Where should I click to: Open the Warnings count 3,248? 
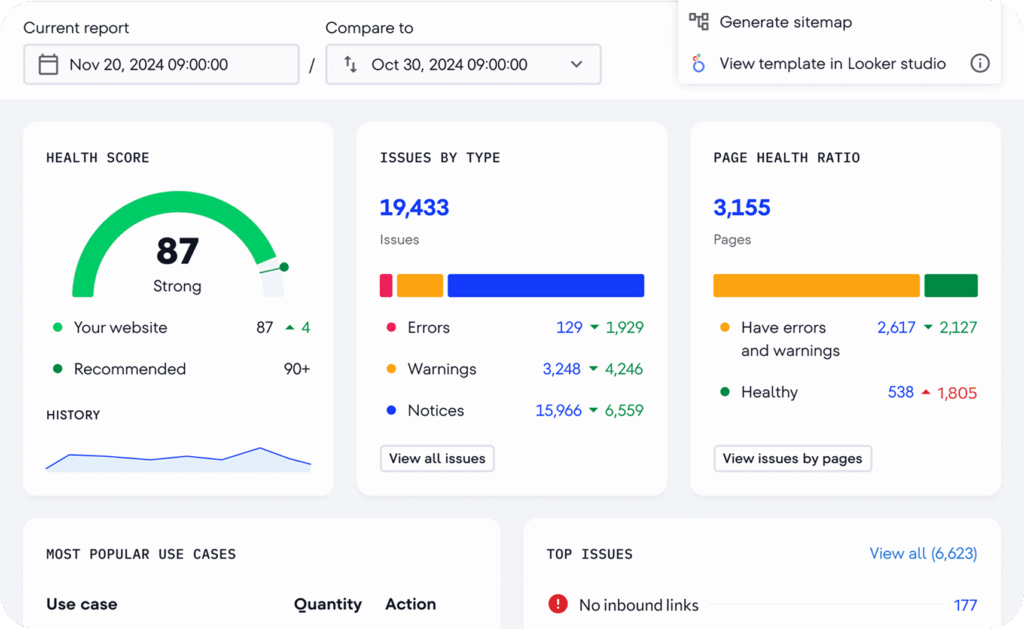point(561,369)
